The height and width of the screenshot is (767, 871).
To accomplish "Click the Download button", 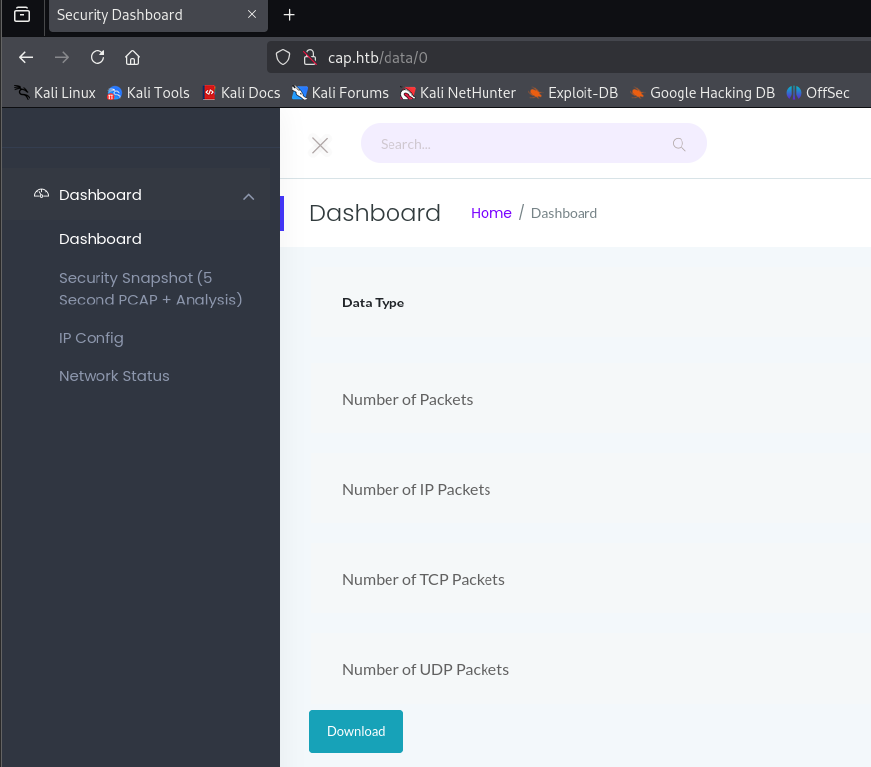I will pyautogui.click(x=356, y=731).
